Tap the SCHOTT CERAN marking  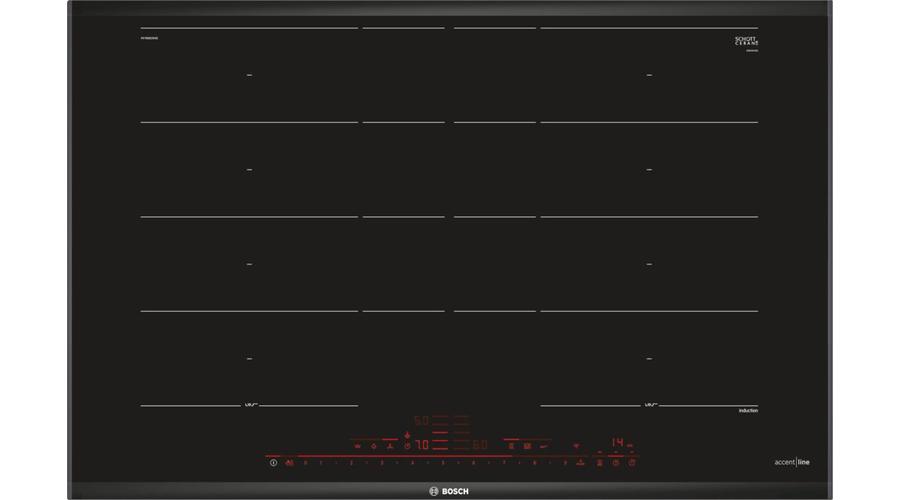(x=747, y=41)
